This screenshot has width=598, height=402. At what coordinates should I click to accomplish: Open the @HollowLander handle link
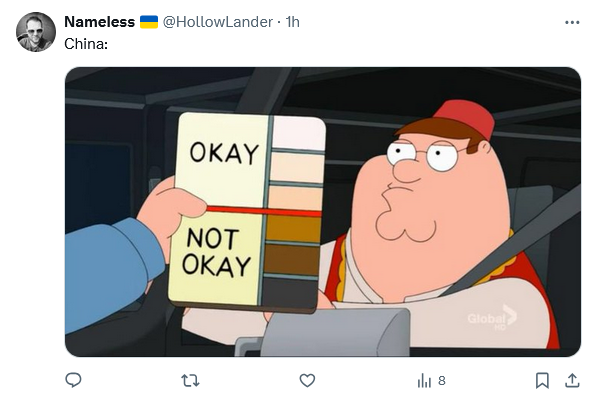coord(218,22)
